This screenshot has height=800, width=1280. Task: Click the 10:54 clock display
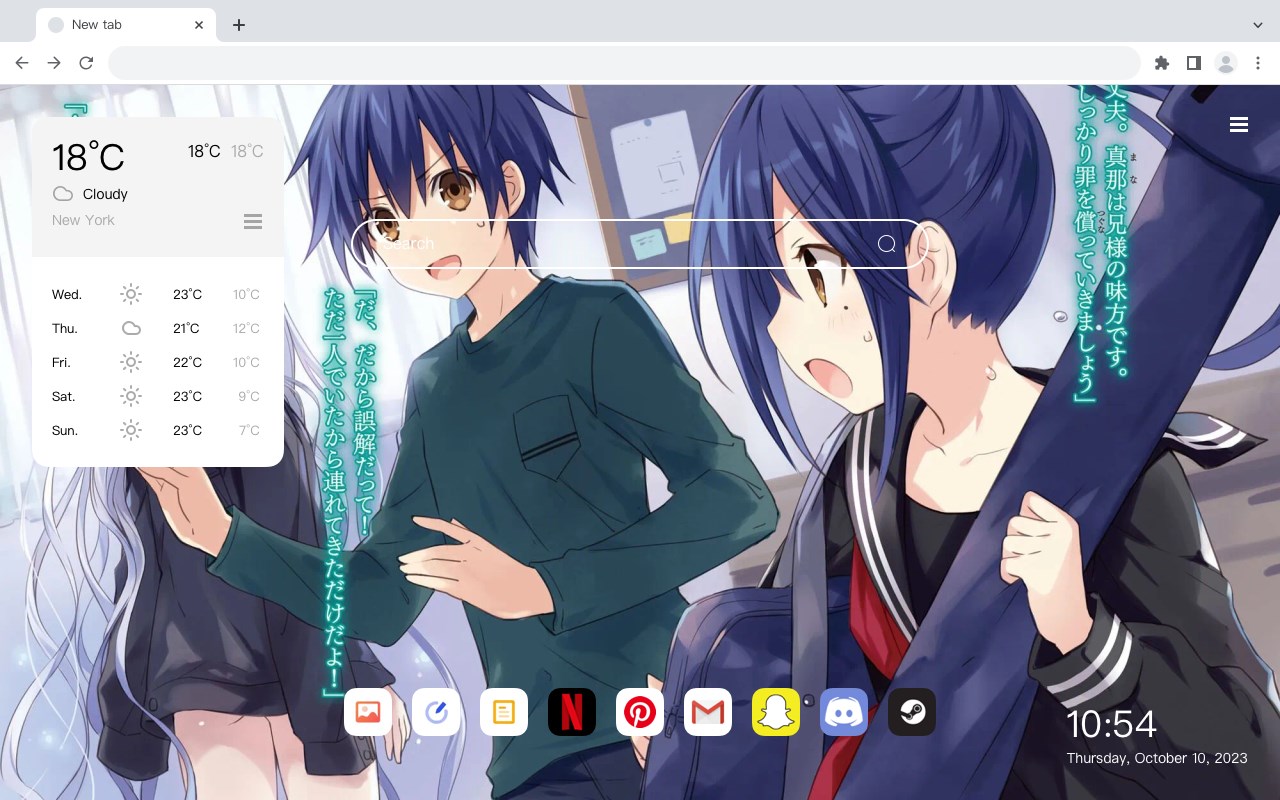(1111, 723)
